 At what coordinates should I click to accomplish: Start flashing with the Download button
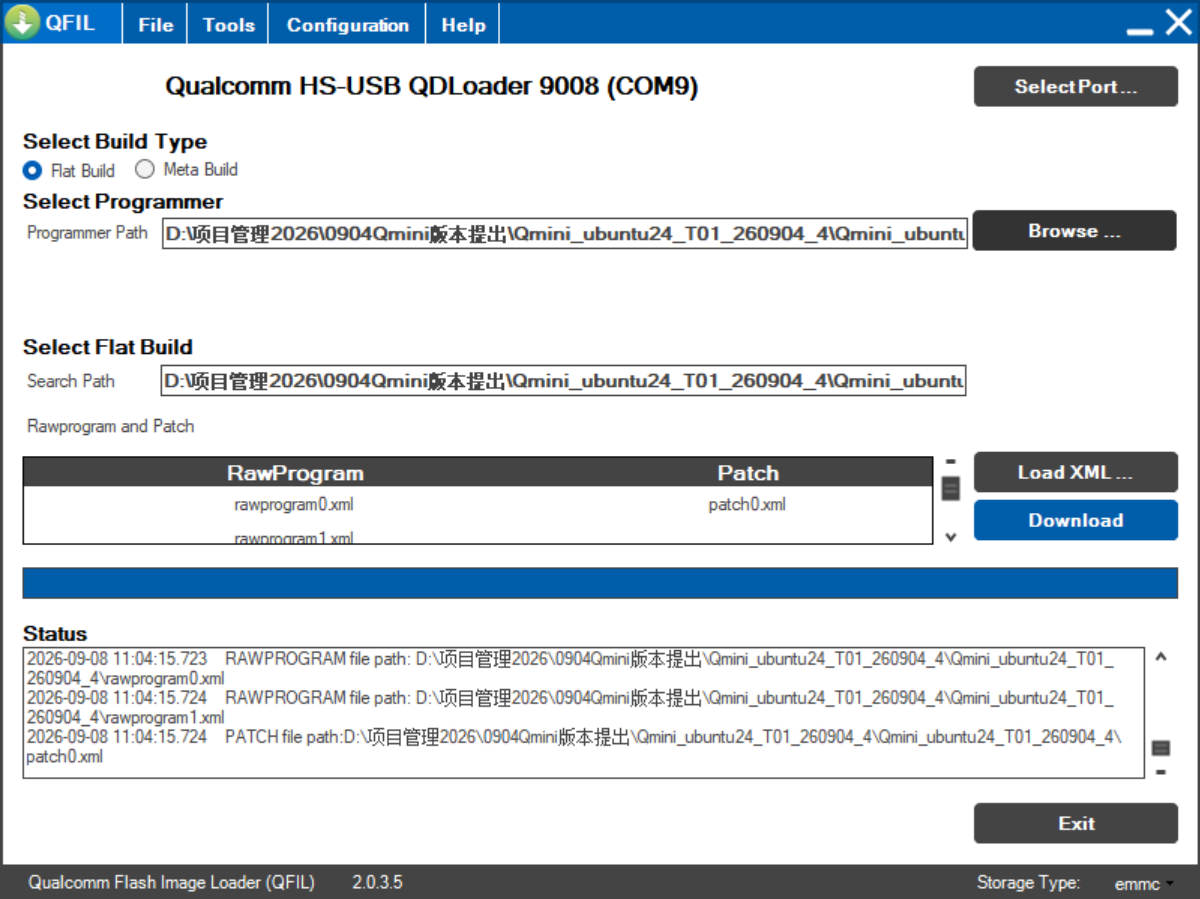coord(1076,520)
